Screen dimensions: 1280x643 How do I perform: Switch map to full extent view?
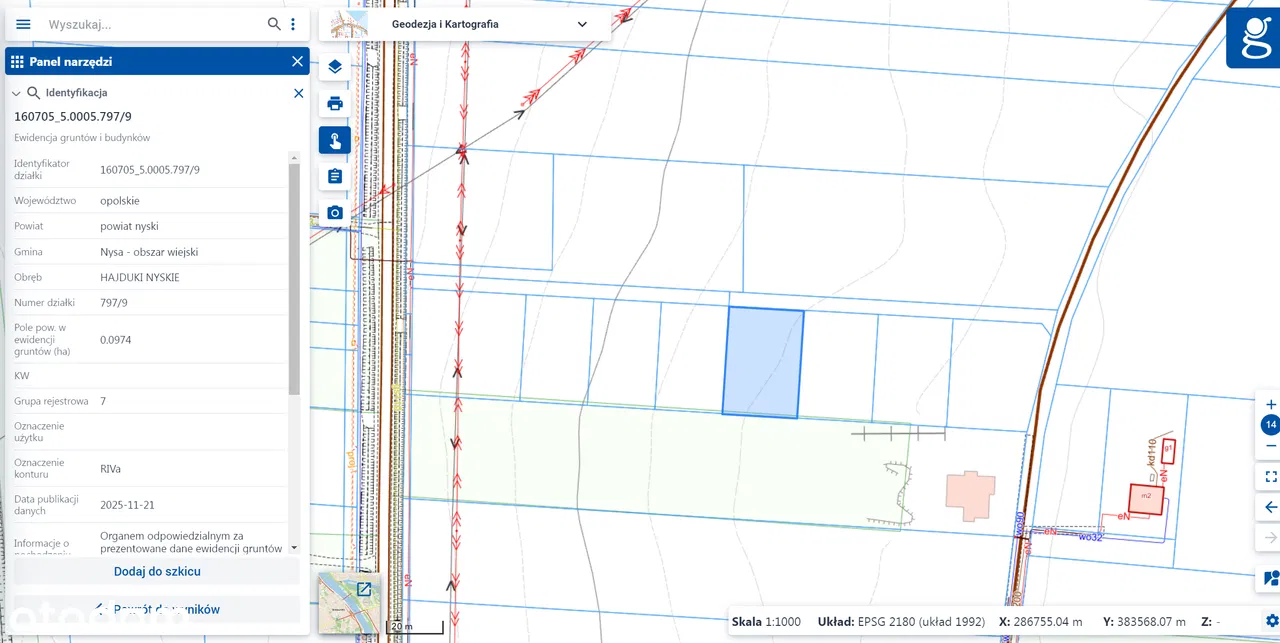pyautogui.click(x=1271, y=477)
